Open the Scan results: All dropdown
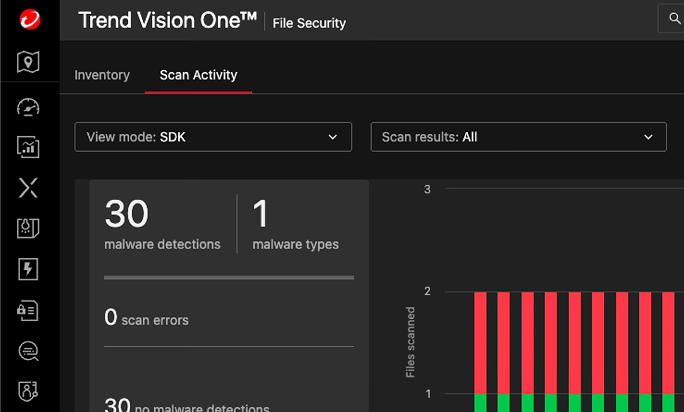The width and height of the screenshot is (684, 412). [x=518, y=137]
